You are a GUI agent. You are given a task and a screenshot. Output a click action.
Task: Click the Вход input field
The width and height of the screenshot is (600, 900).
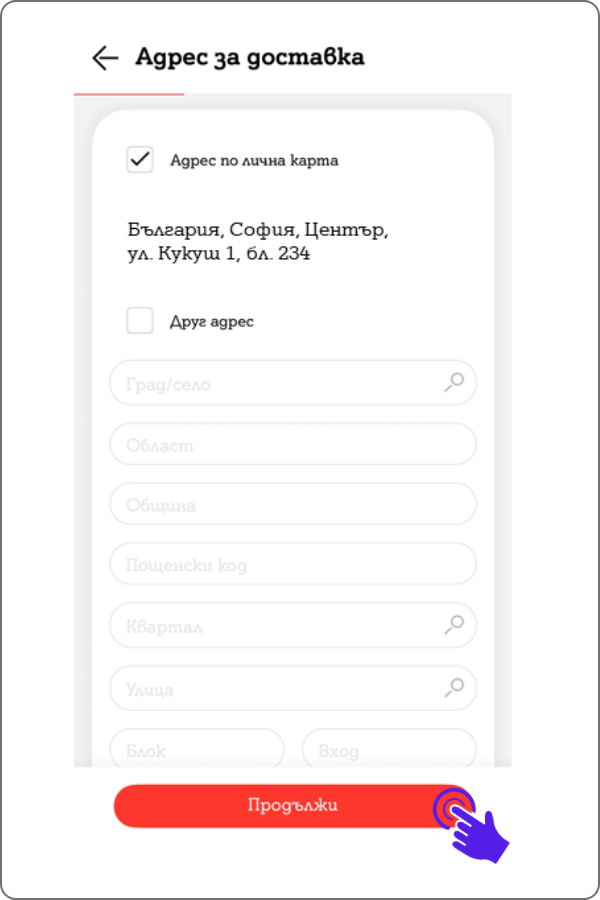click(x=389, y=750)
